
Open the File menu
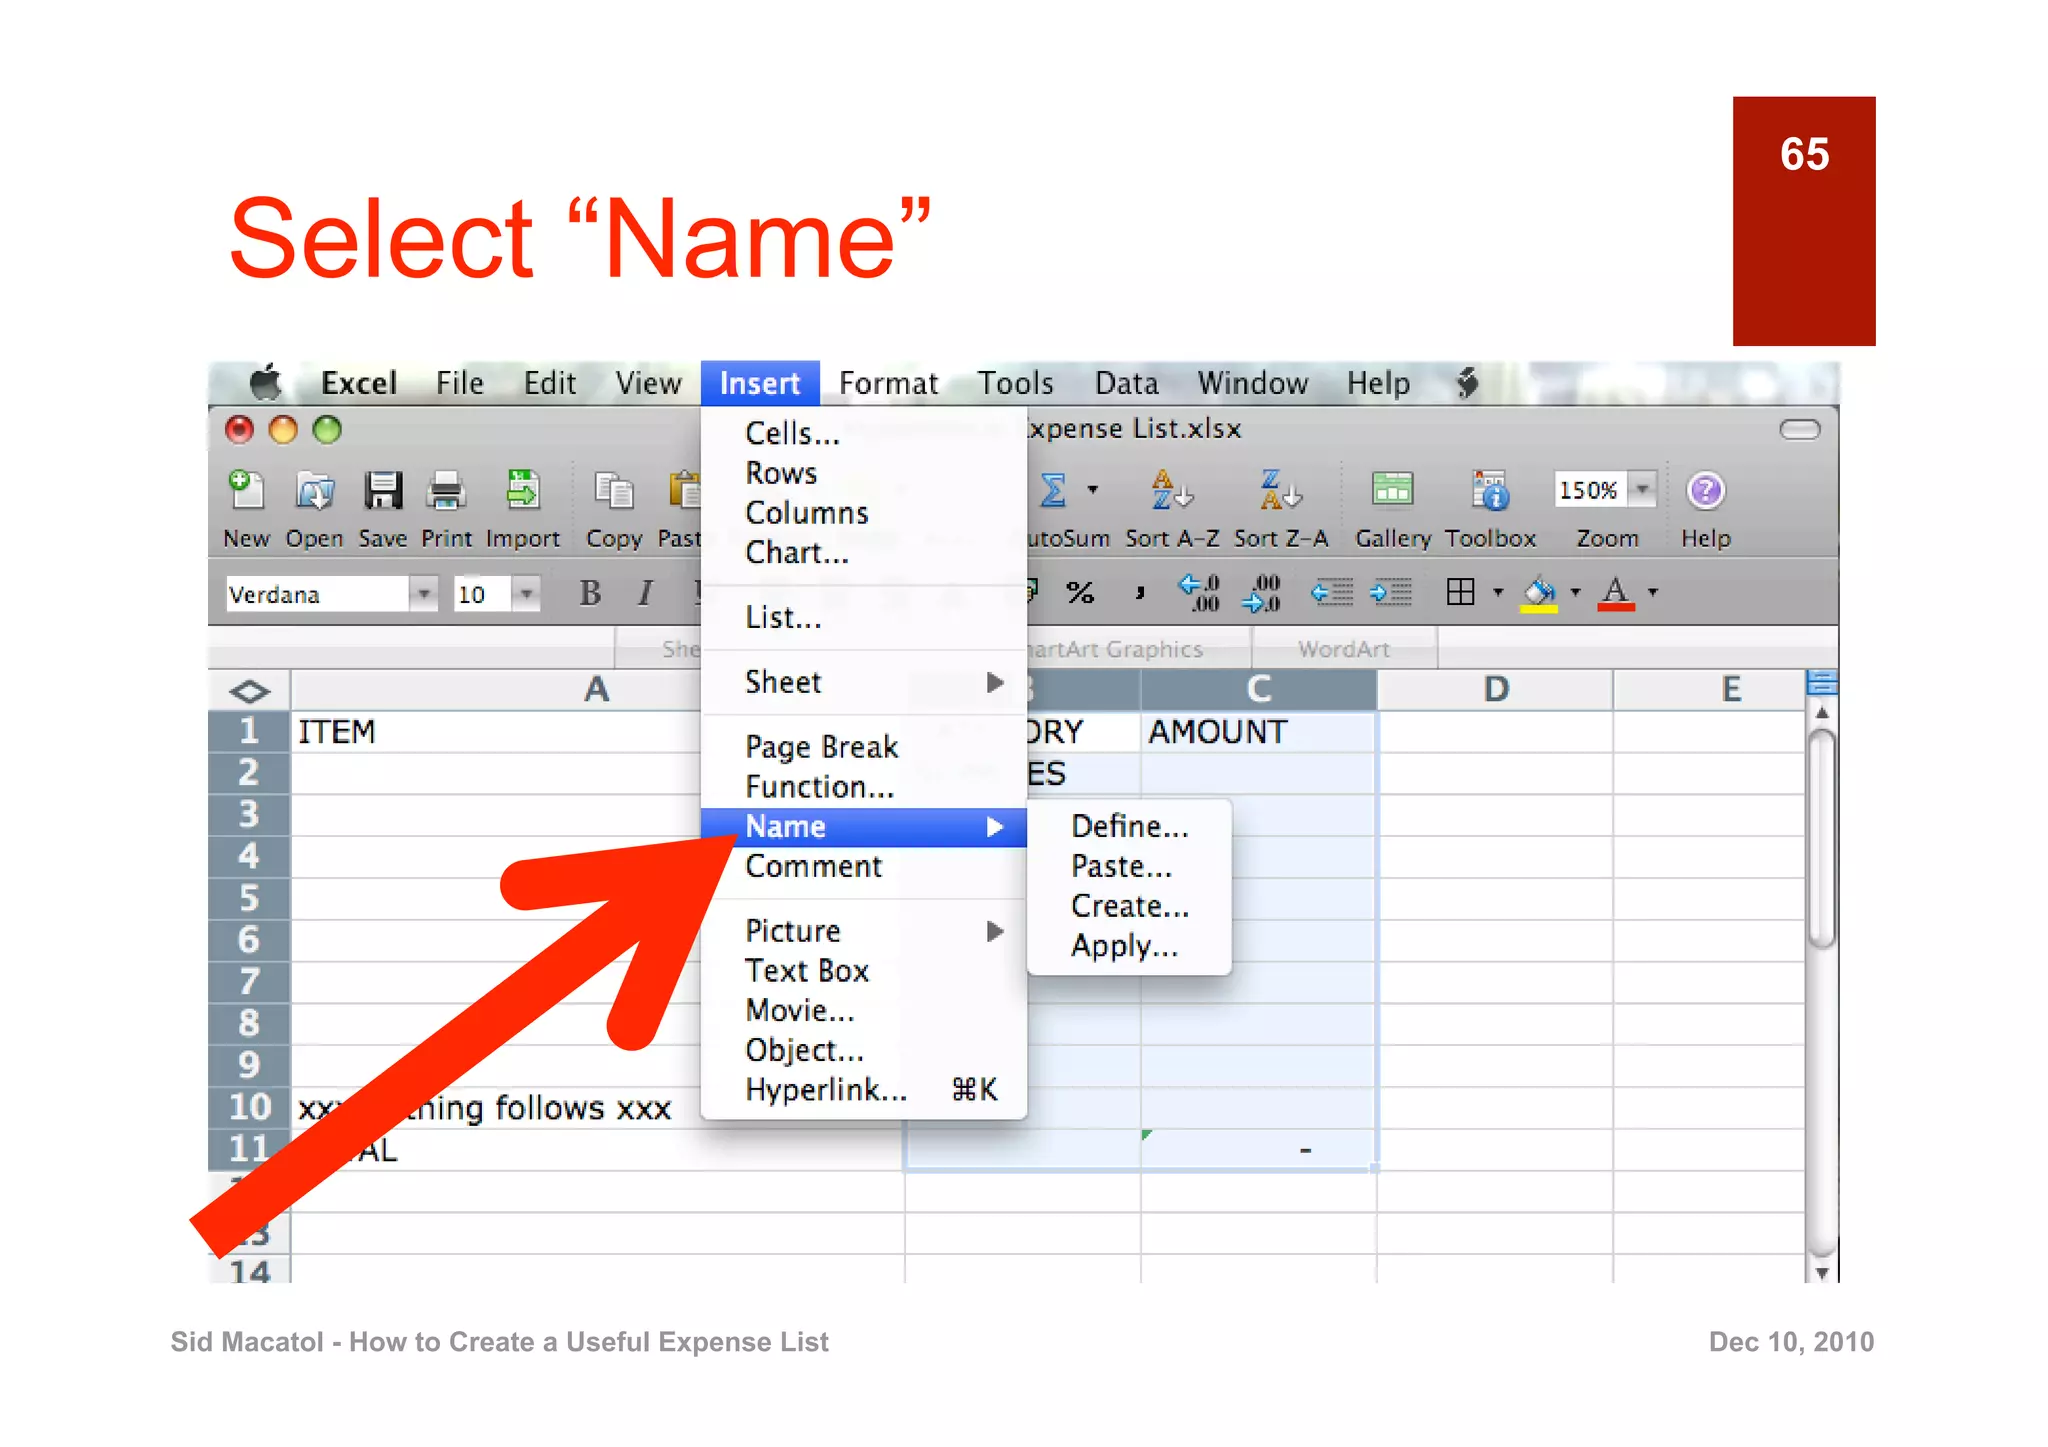[x=459, y=383]
